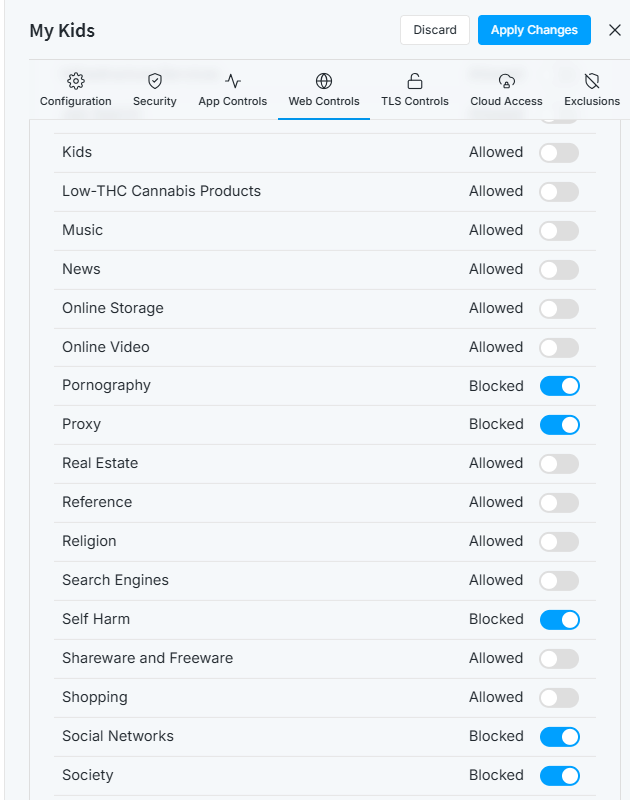630x800 pixels.
Task: Open the Cloud Access tab label
Action: [x=506, y=101]
